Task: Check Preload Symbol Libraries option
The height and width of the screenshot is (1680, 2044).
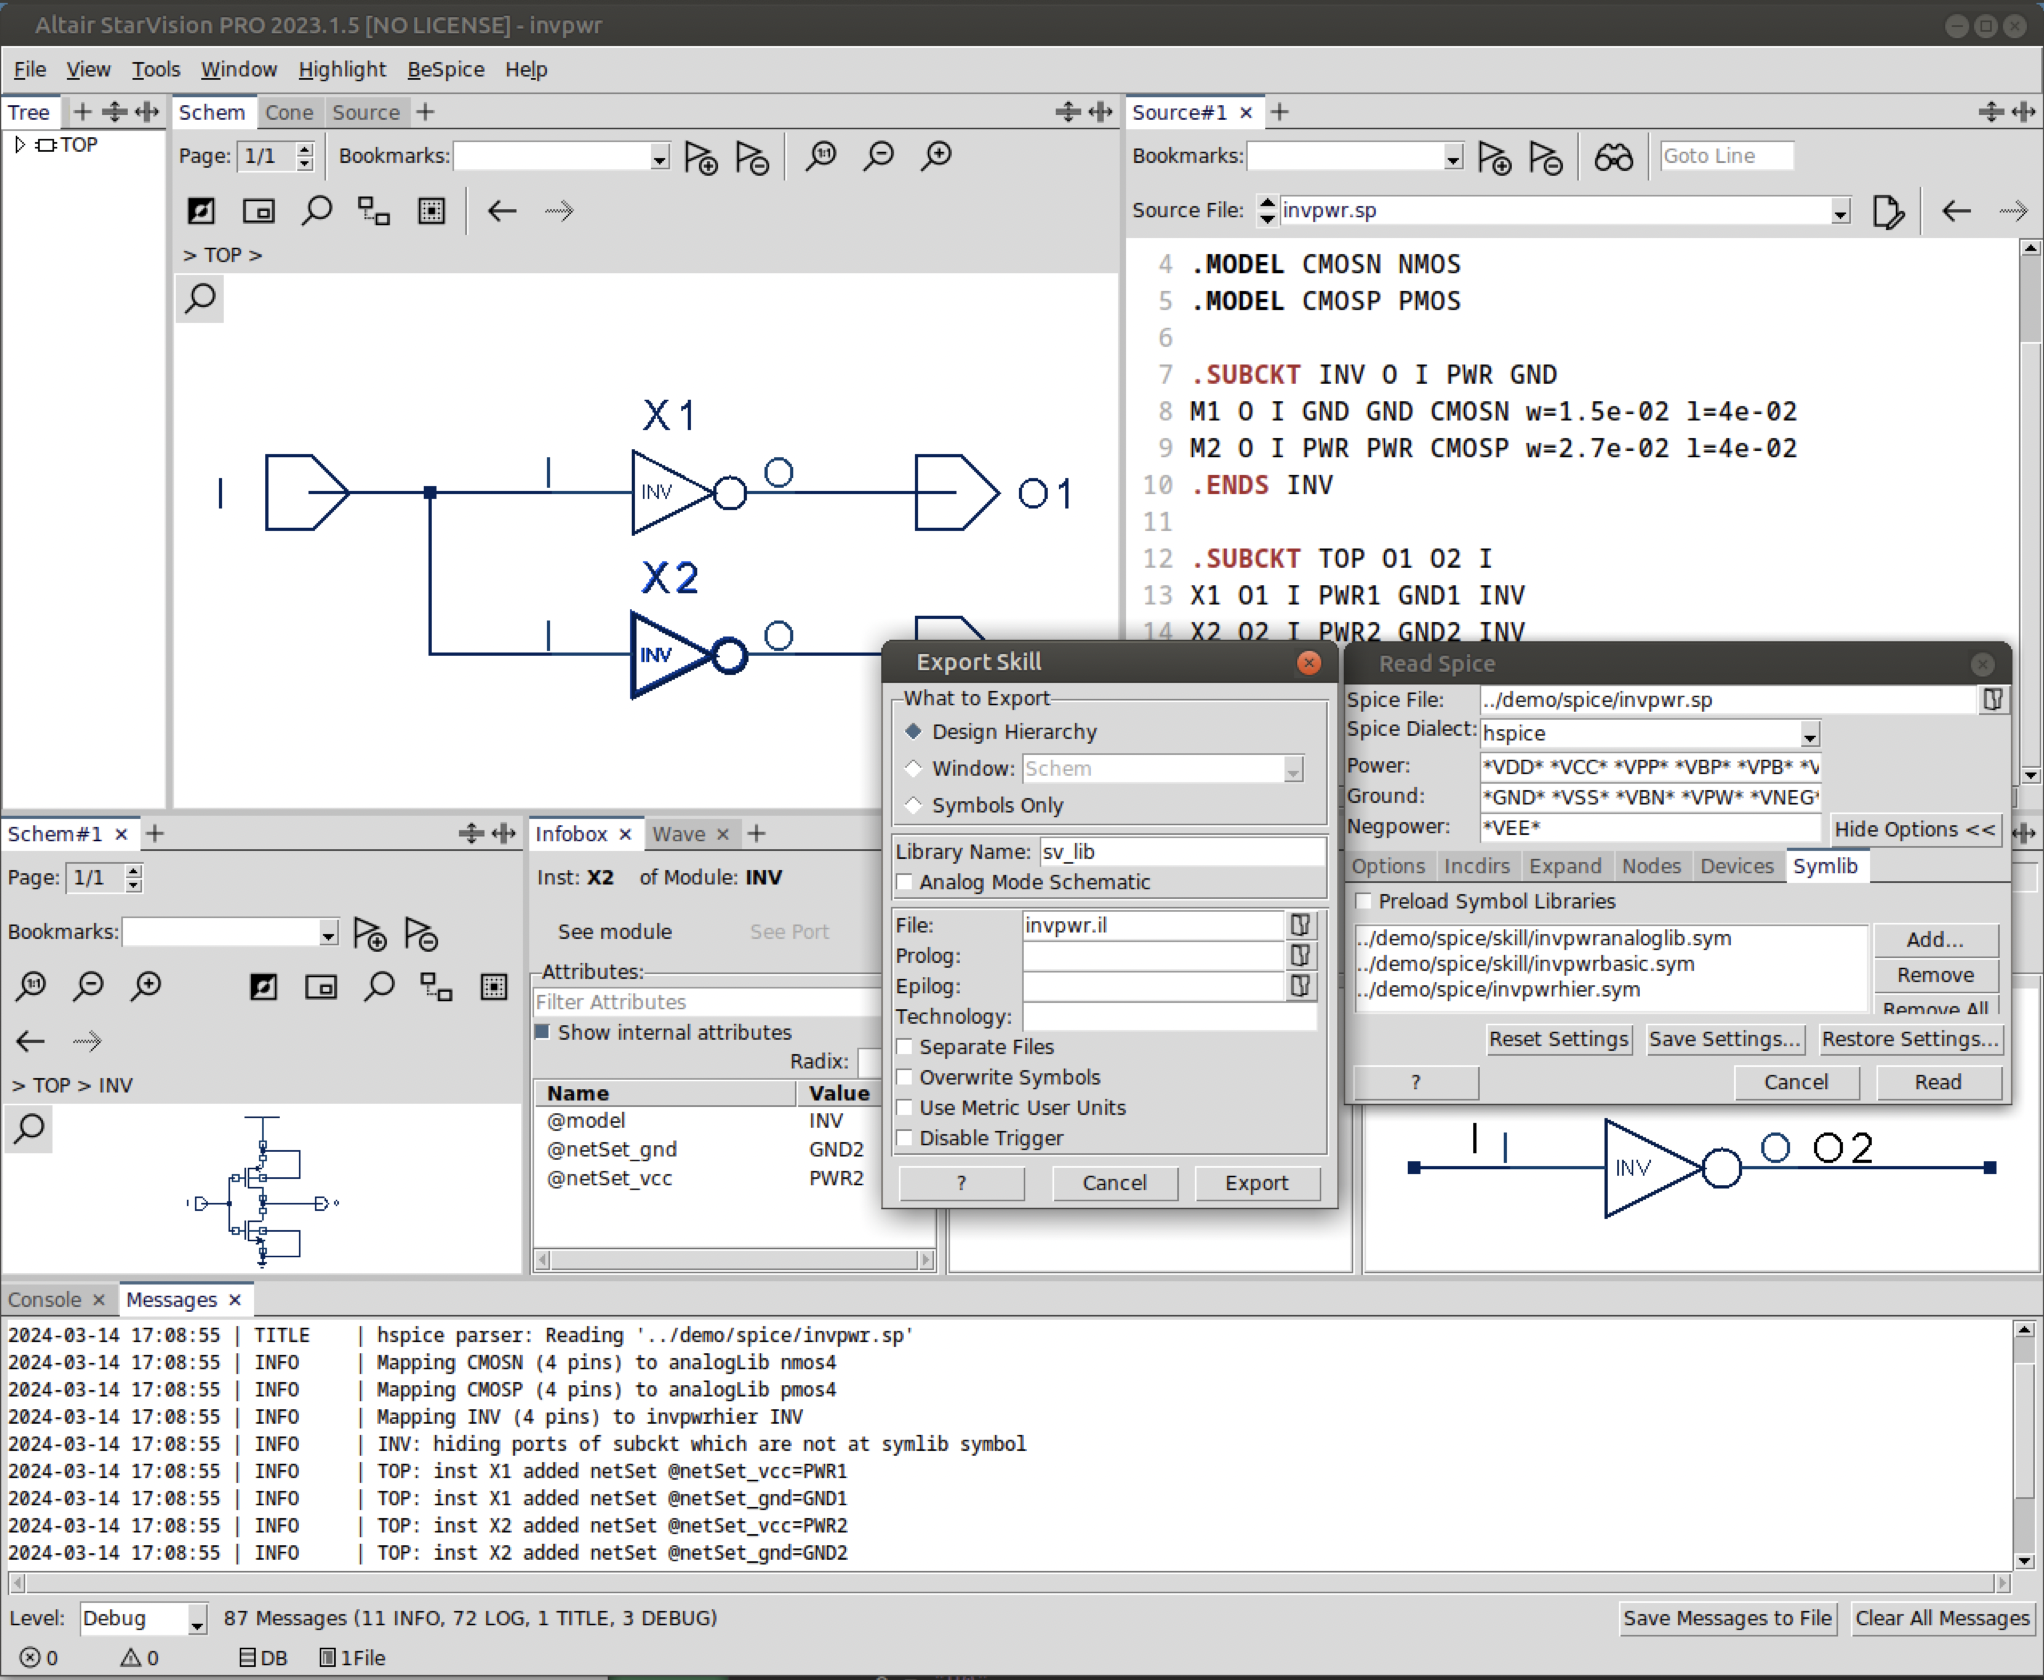Action: 1363,901
